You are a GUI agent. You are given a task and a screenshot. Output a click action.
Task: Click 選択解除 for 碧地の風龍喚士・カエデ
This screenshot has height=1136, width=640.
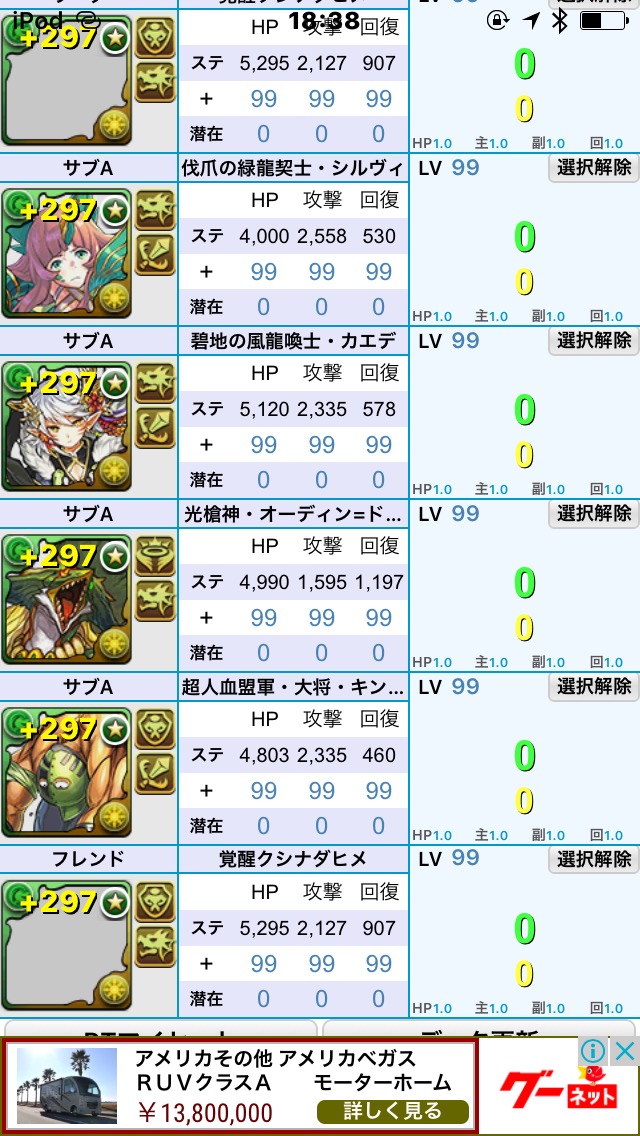click(x=594, y=341)
